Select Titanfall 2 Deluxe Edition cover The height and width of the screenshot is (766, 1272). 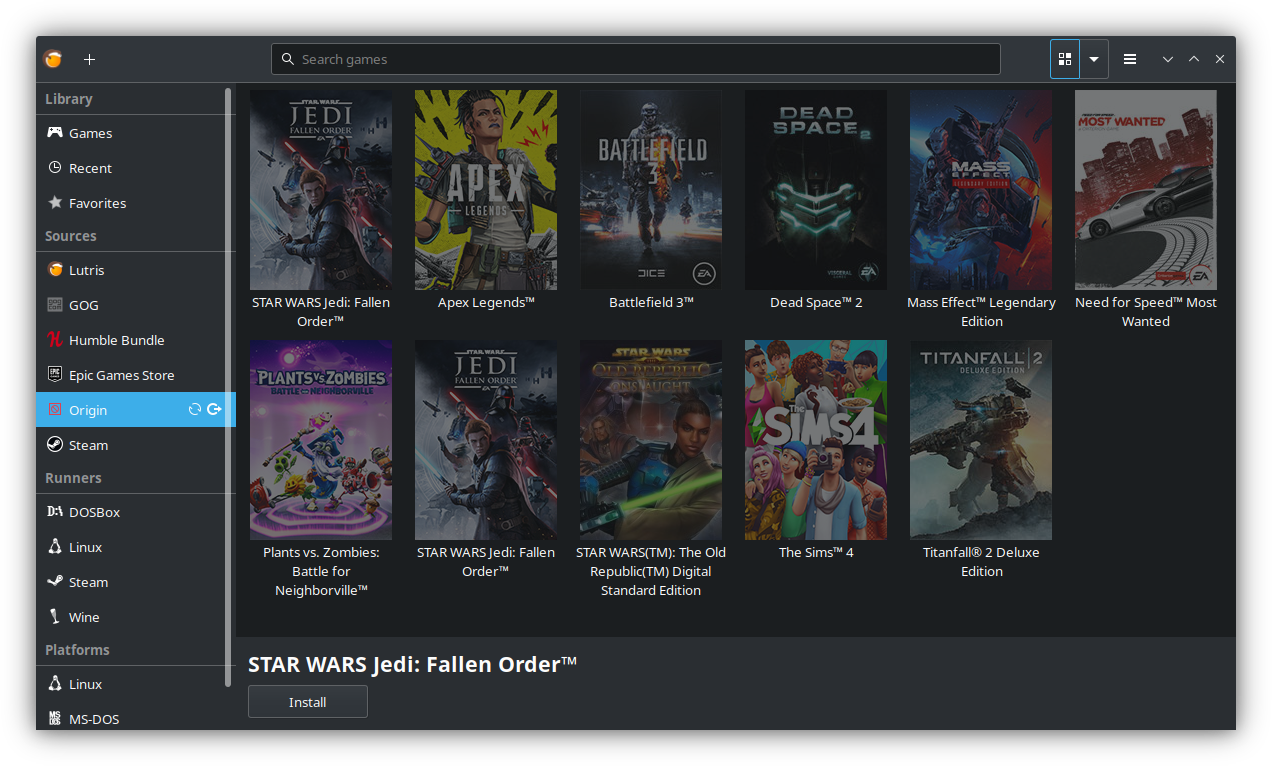point(981,440)
